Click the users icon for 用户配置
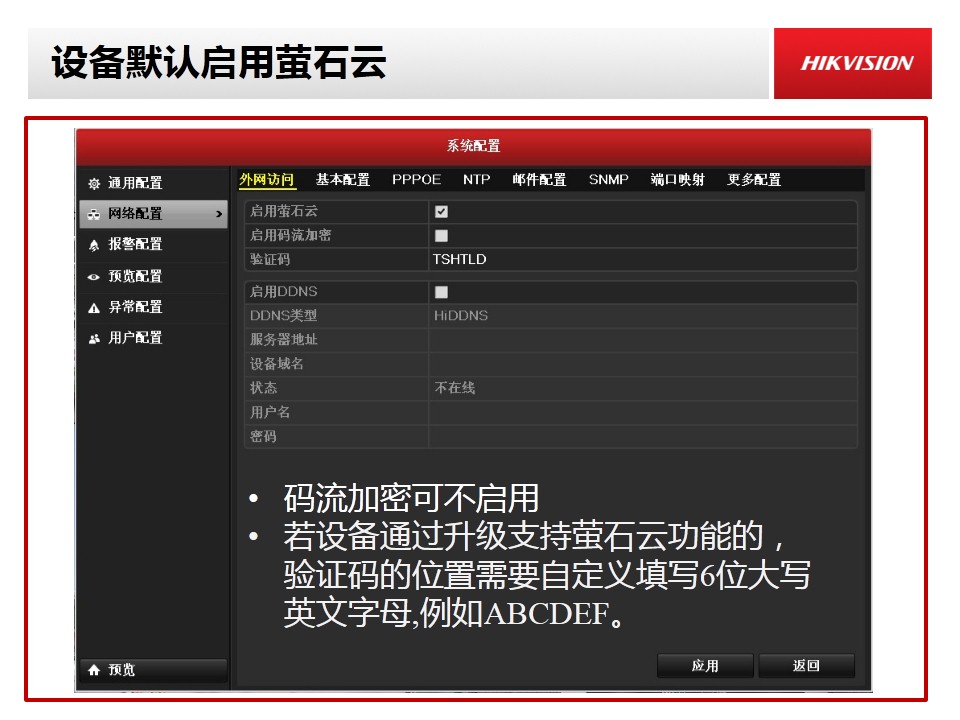 (94, 339)
